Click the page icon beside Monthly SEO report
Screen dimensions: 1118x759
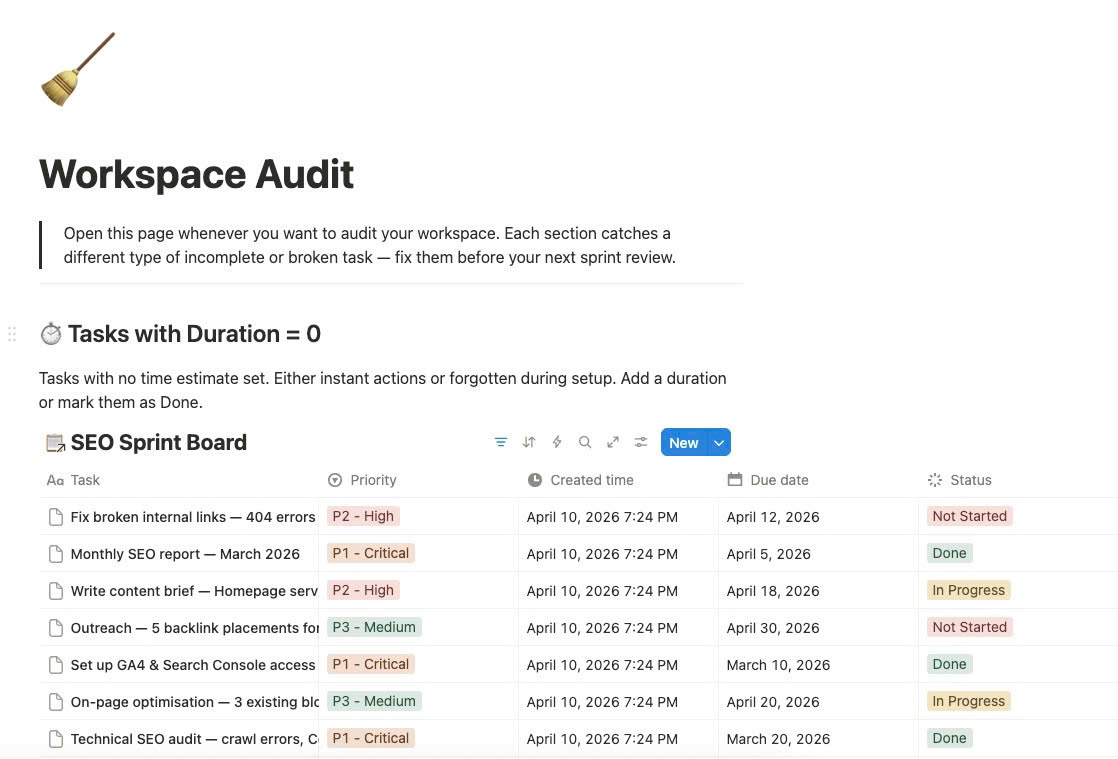(x=56, y=554)
